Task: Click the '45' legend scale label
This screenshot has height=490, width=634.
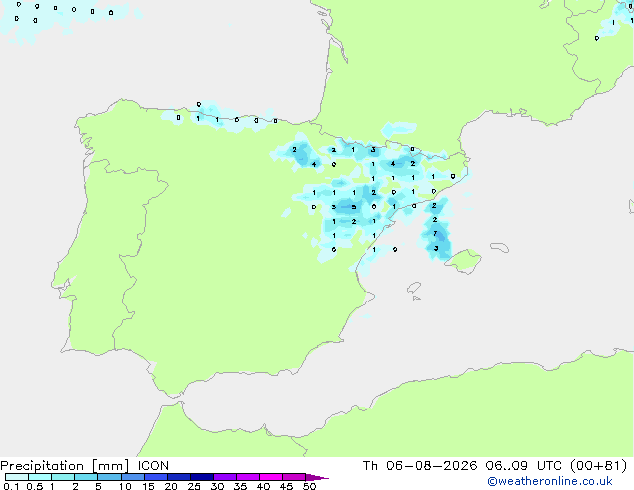Action: (x=286, y=486)
